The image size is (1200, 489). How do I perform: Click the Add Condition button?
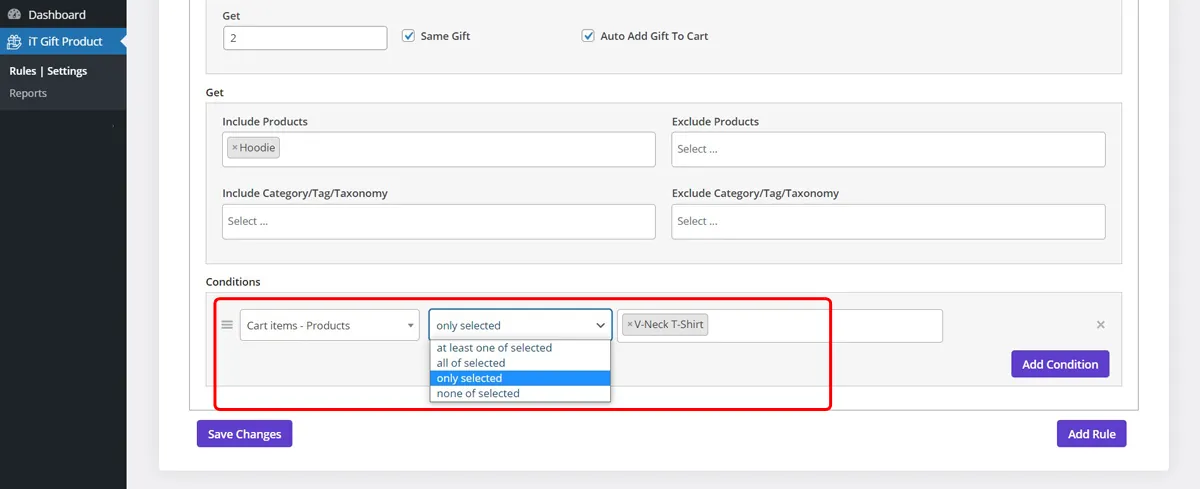pyautogui.click(x=1060, y=364)
